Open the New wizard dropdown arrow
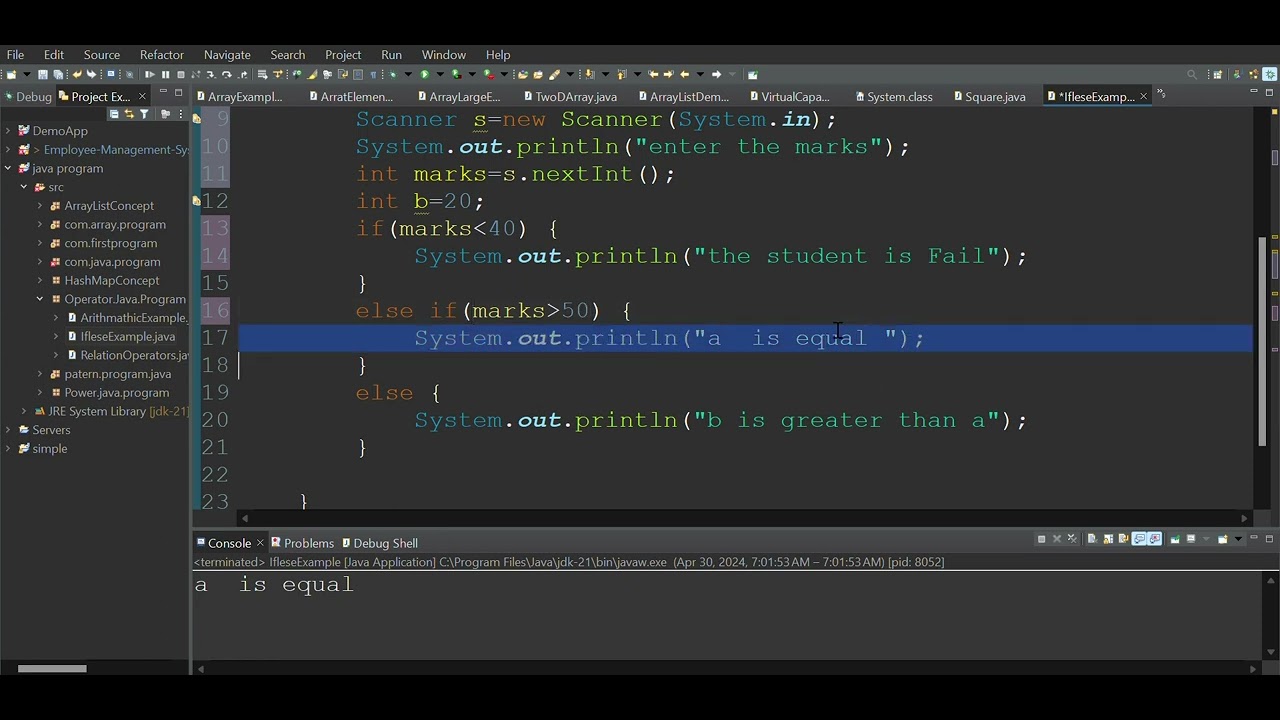 (x=27, y=74)
